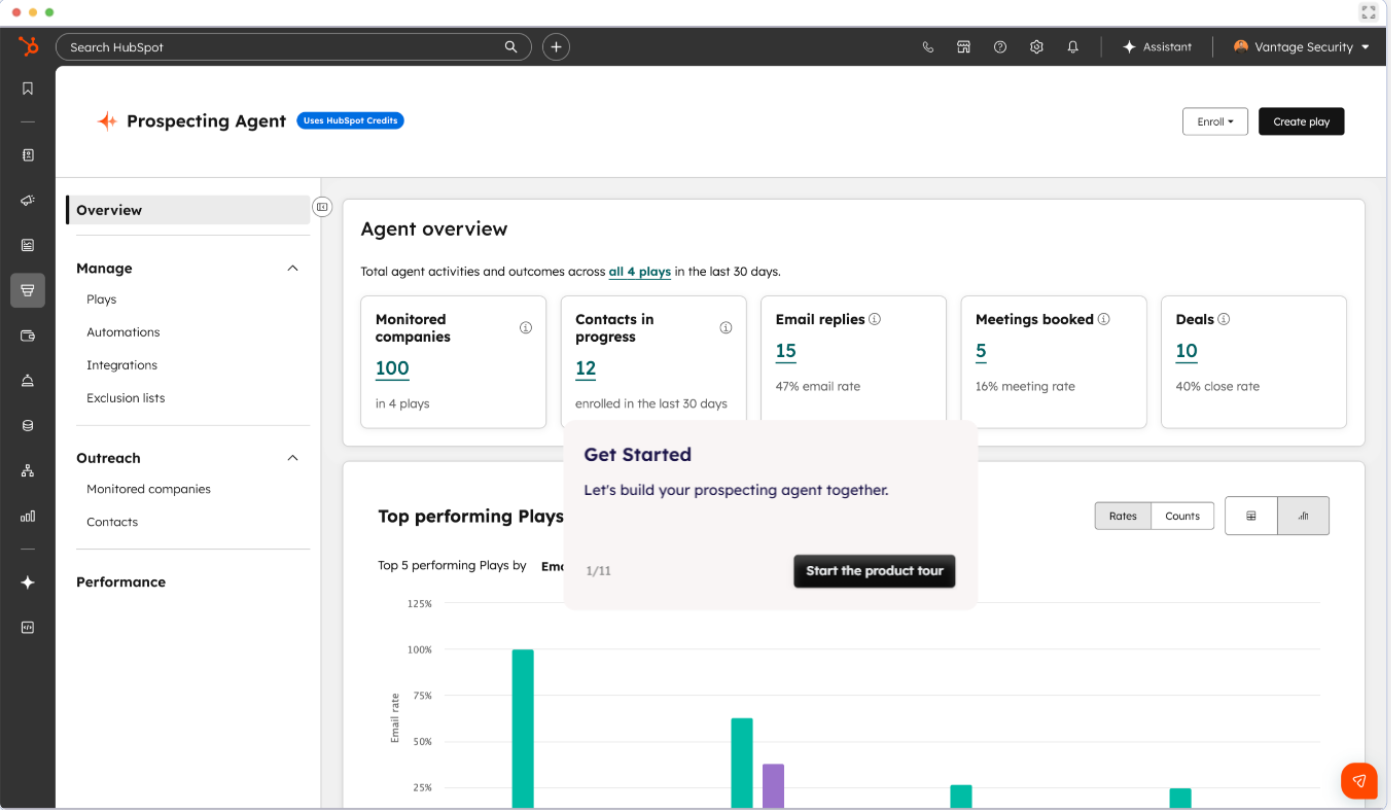Collapse the left navigation panel icon
The image size is (1391, 810).
[322, 207]
